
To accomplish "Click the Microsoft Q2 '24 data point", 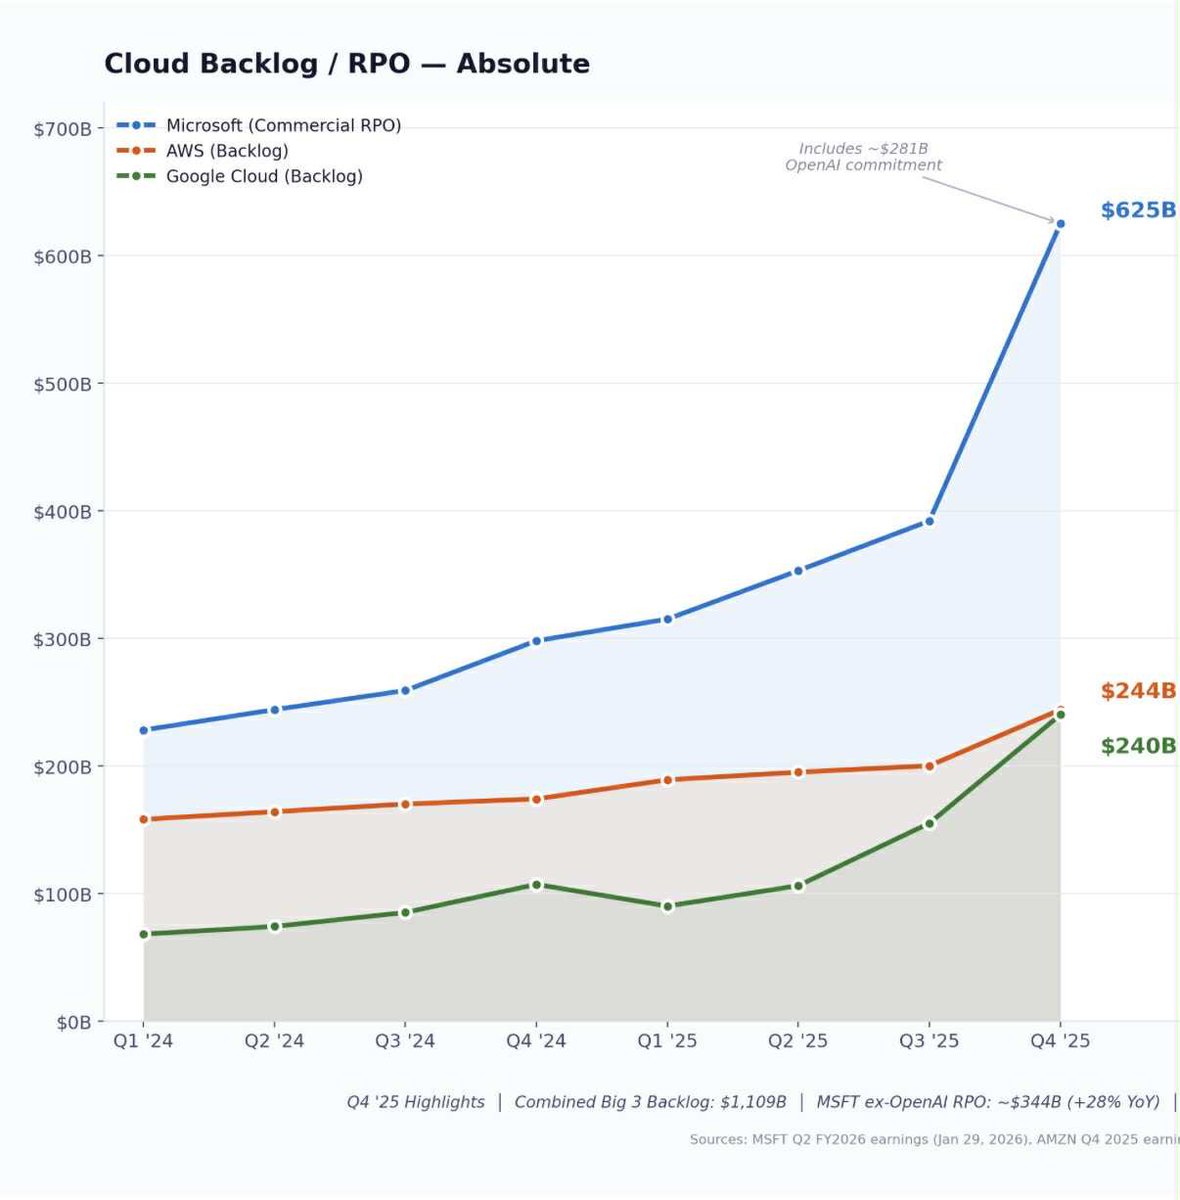I will (x=274, y=710).
